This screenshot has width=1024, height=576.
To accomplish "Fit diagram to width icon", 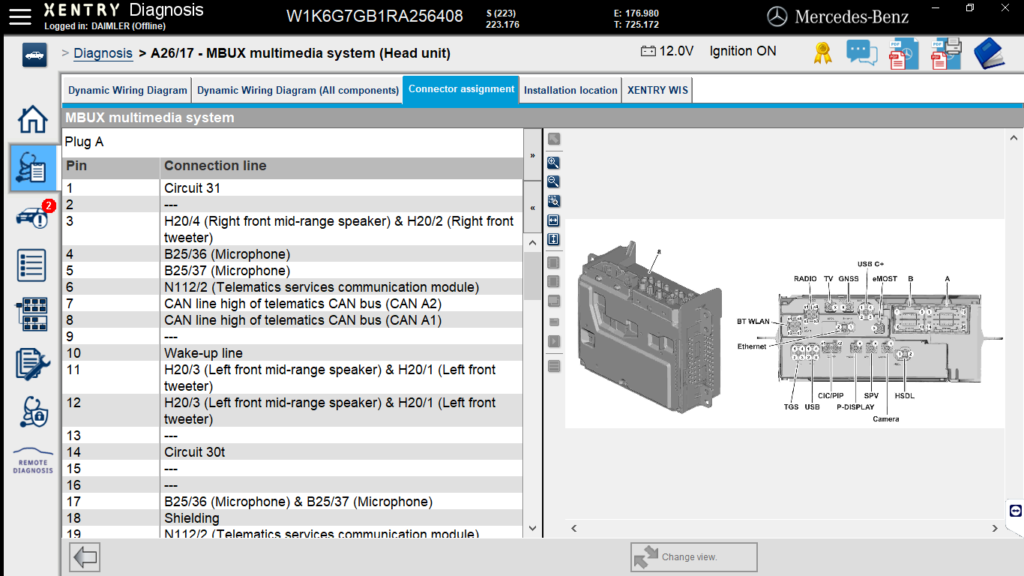I will point(553,220).
